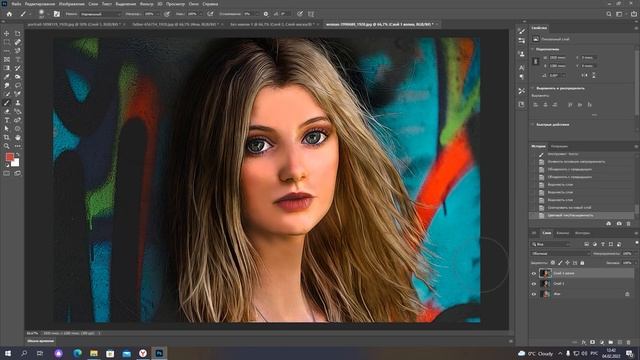Select the Crop tool
The width and height of the screenshot is (640, 360).
tap(7, 137)
